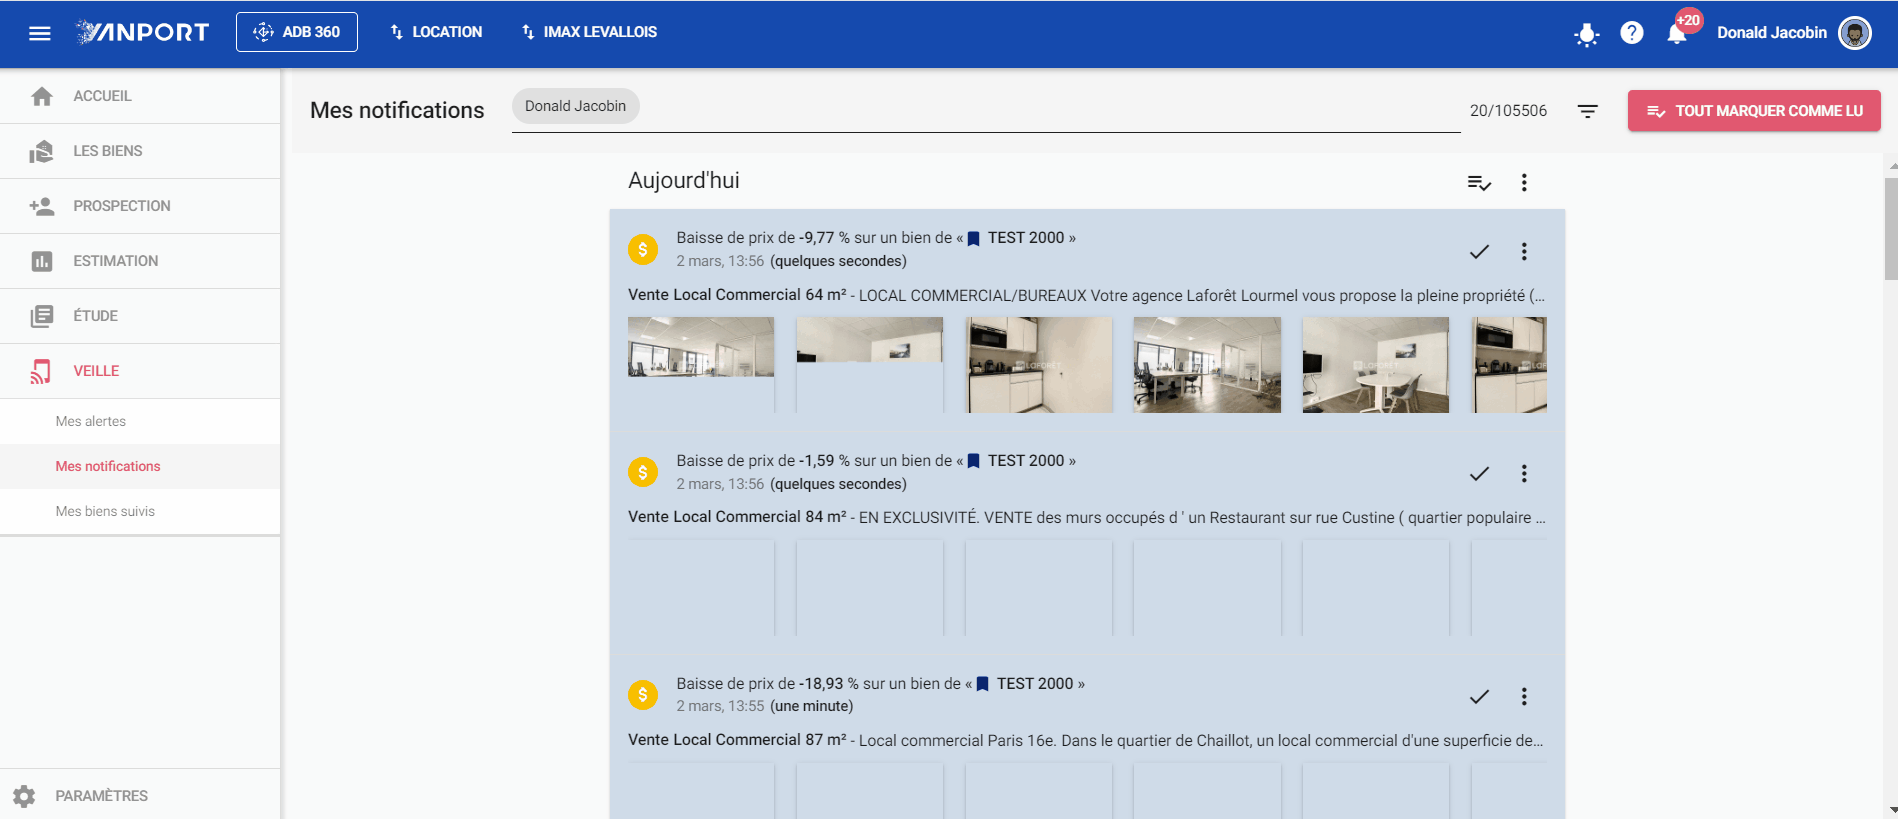
Task: Click the add-person icon beside PROSPECTION
Action: coord(42,206)
